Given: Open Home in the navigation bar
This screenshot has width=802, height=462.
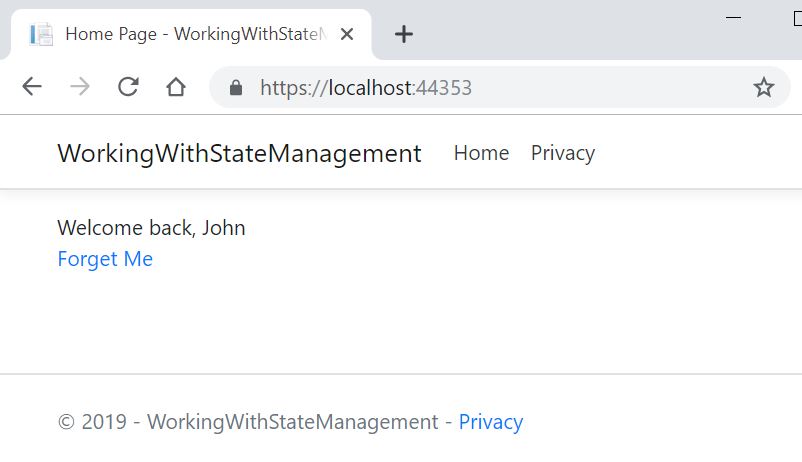Looking at the screenshot, I should coord(481,153).
